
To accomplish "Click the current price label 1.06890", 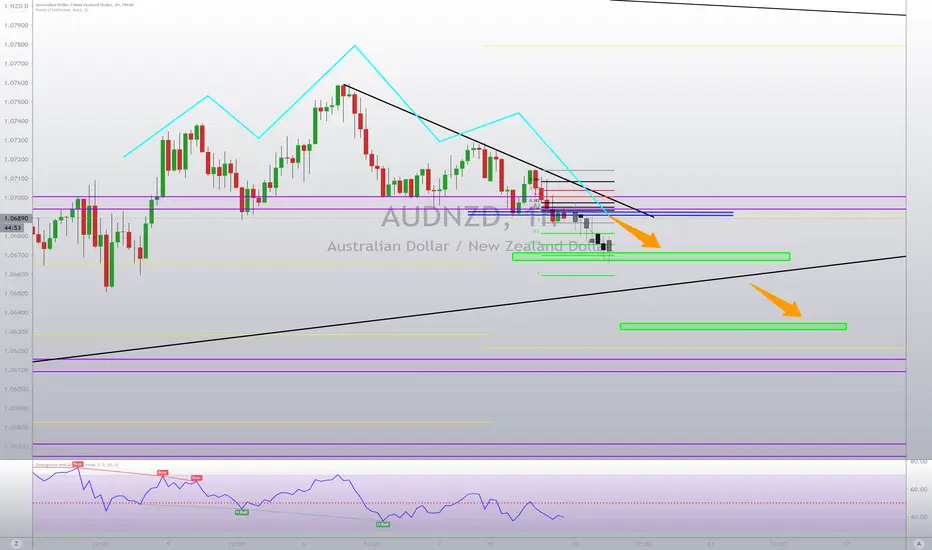I will point(16,218).
